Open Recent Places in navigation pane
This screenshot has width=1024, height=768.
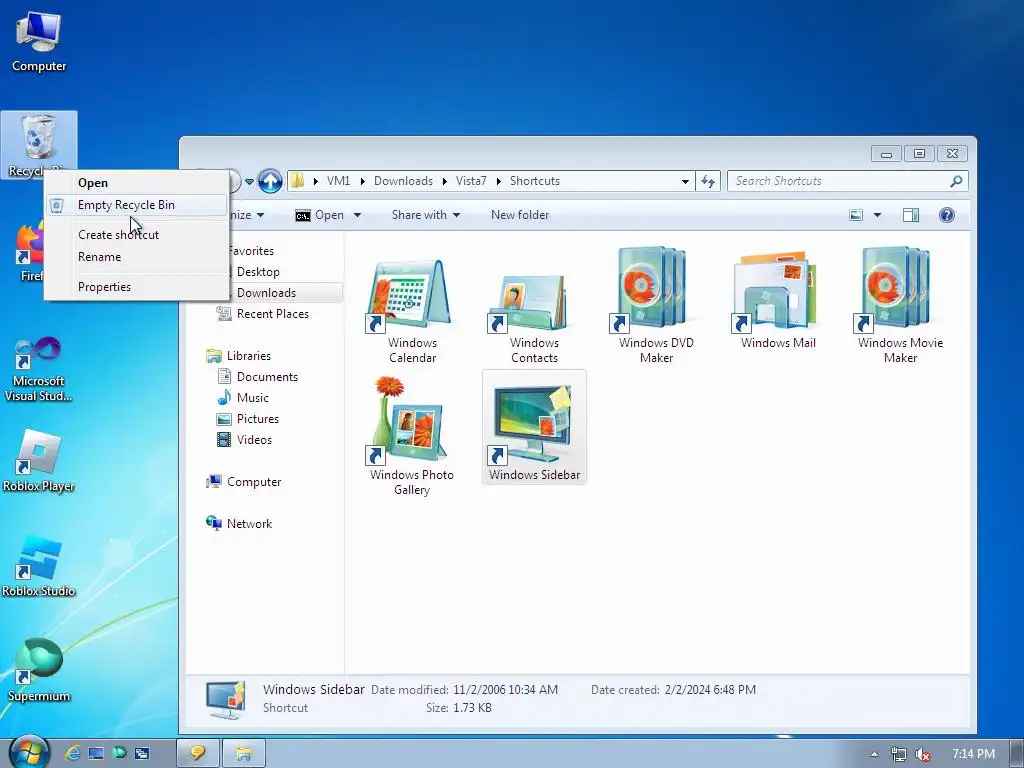[x=263, y=314]
